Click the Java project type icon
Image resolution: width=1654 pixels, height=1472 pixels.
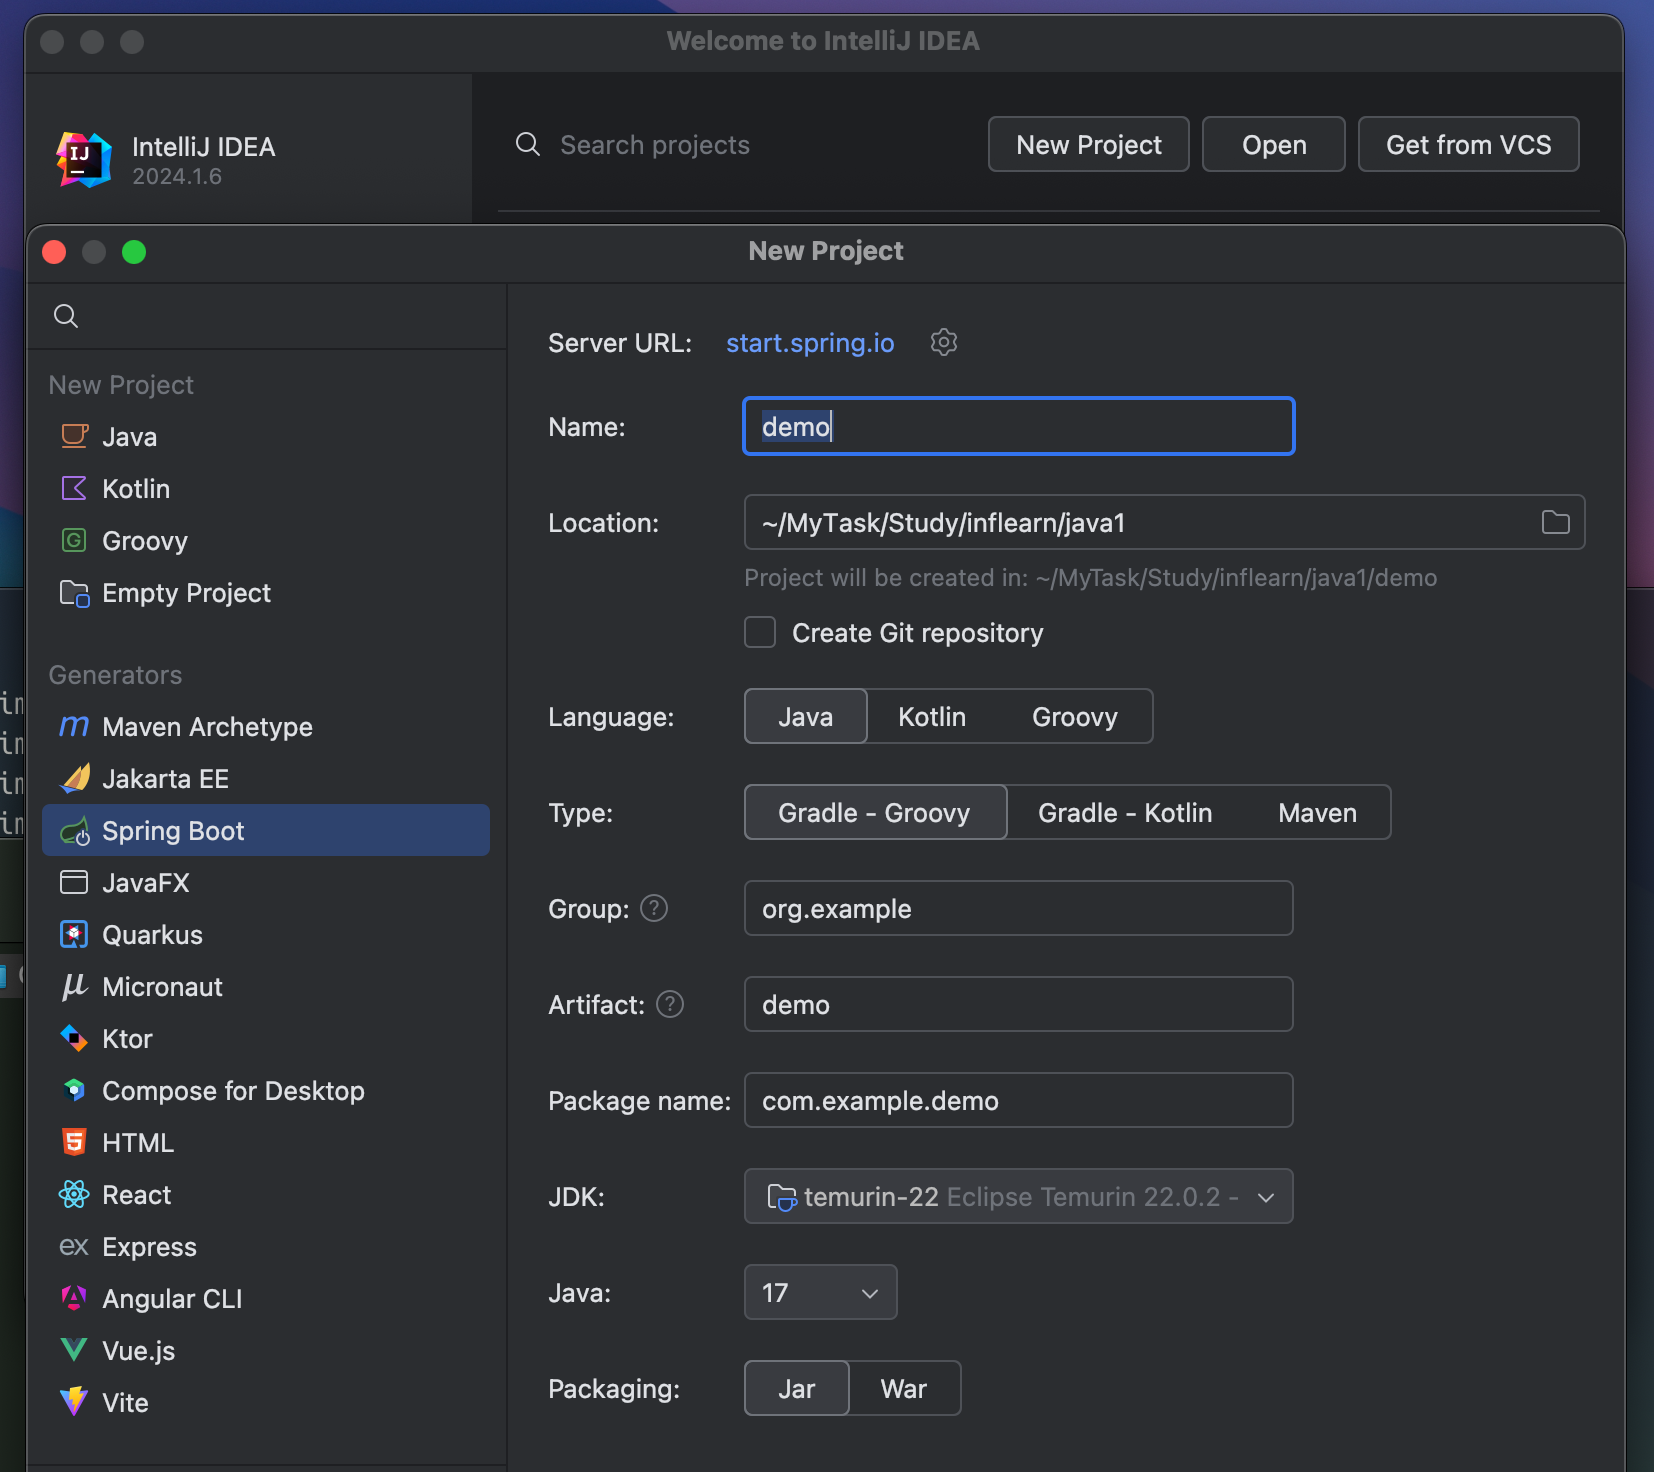tap(75, 436)
